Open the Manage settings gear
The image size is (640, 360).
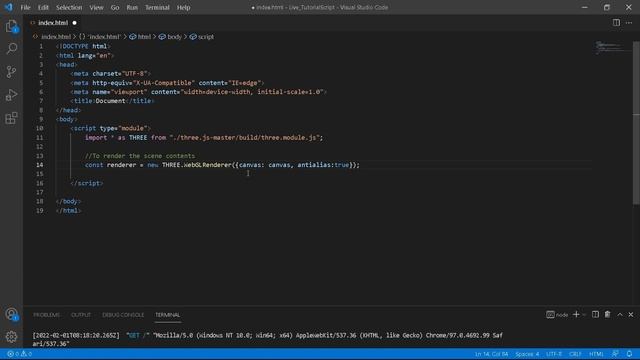[11, 336]
